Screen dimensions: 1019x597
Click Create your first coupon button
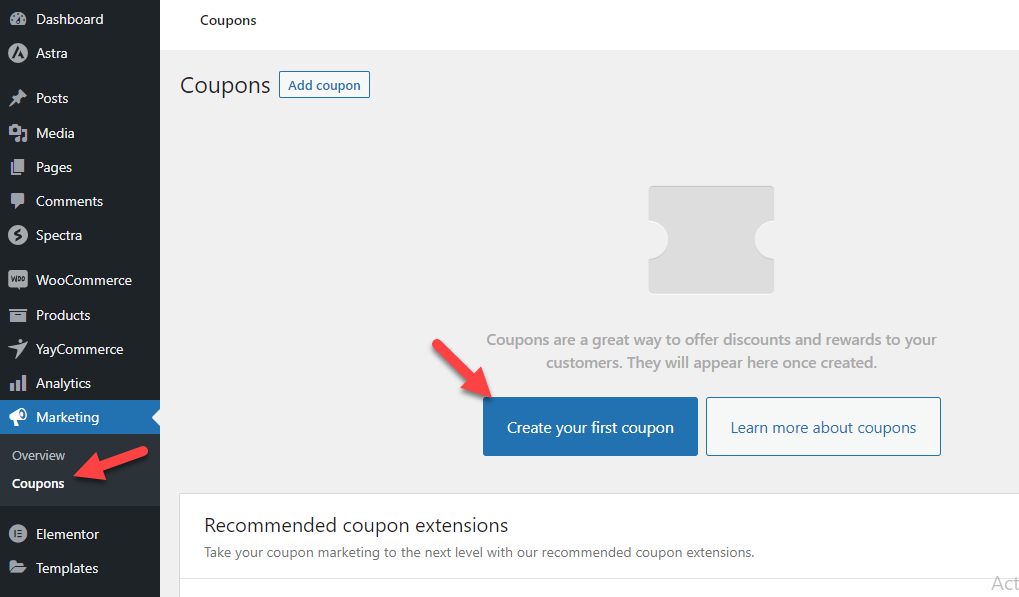pos(590,427)
